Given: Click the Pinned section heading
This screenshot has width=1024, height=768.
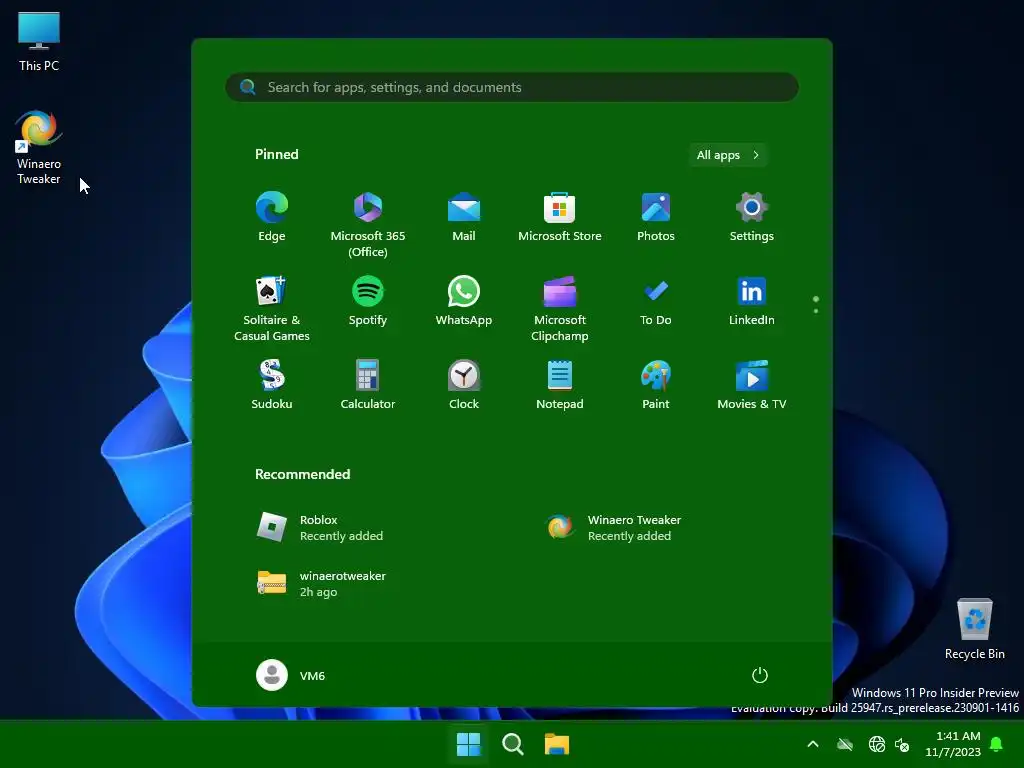Looking at the screenshot, I should tap(276, 154).
